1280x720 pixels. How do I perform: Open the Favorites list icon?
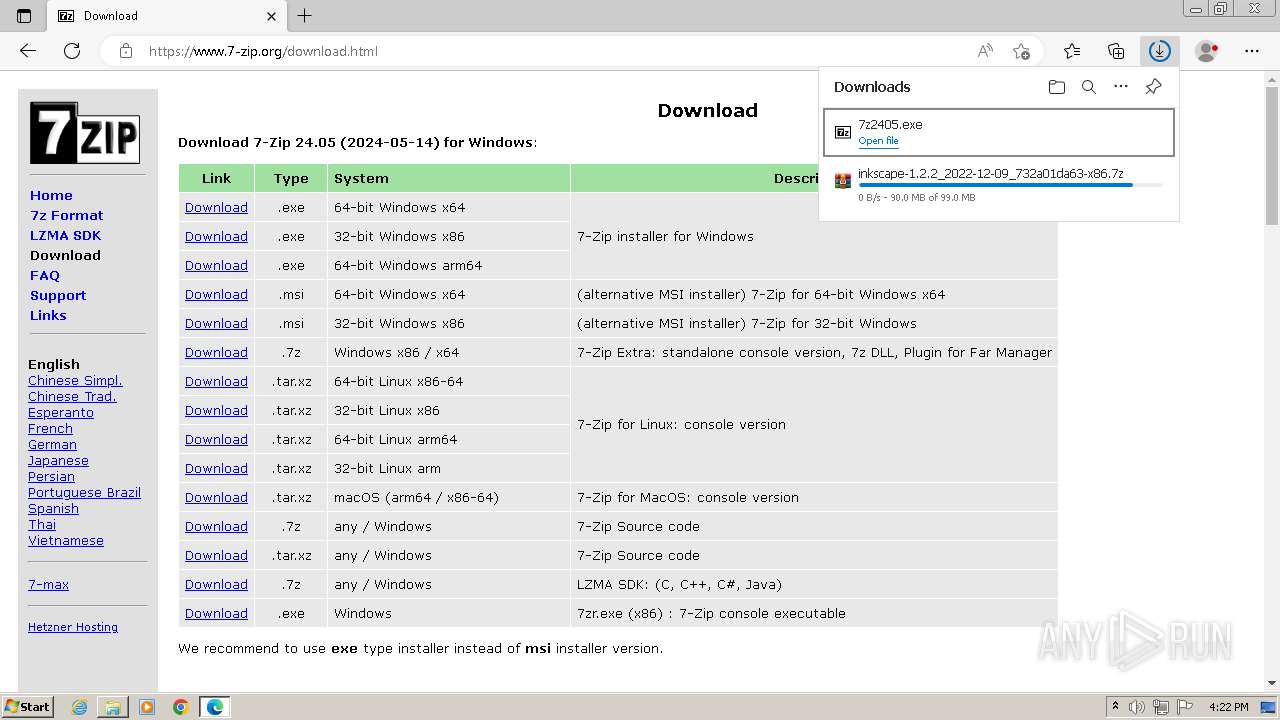(x=1072, y=51)
